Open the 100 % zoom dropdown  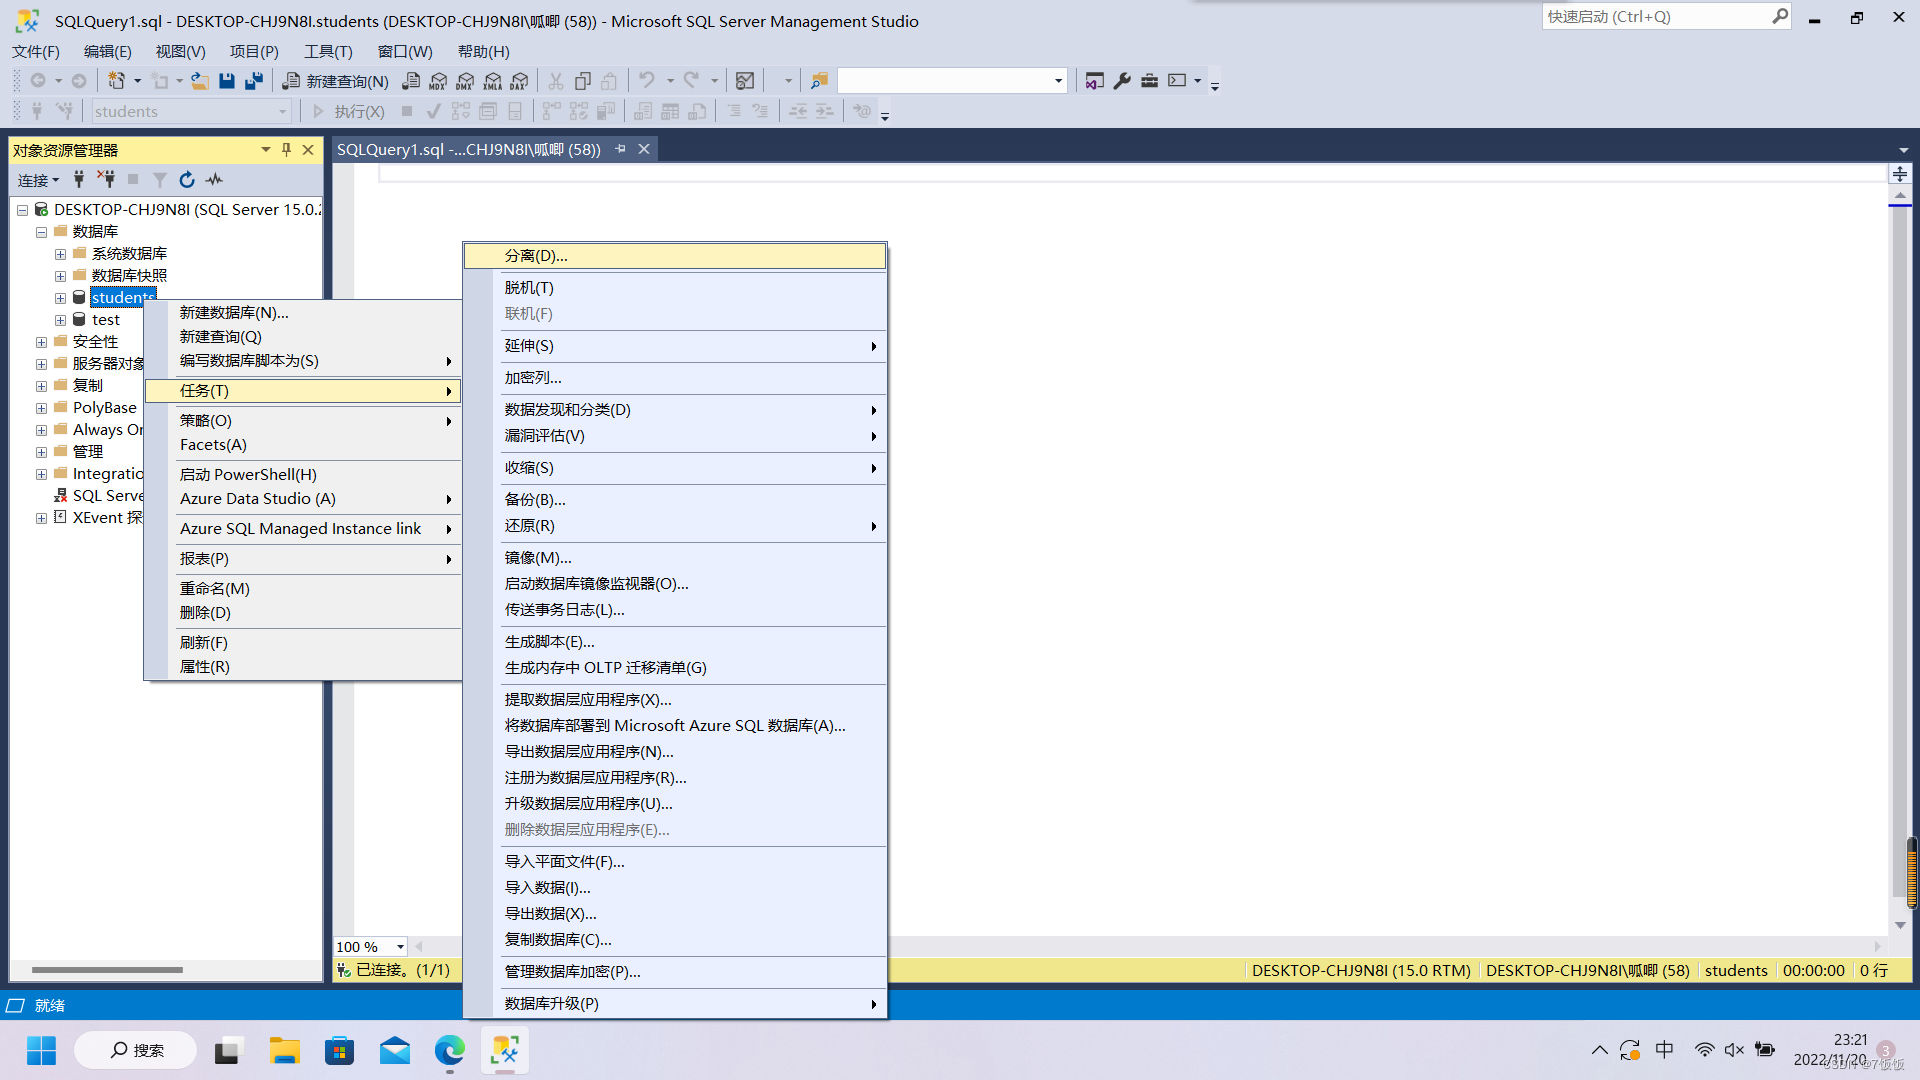[400, 947]
